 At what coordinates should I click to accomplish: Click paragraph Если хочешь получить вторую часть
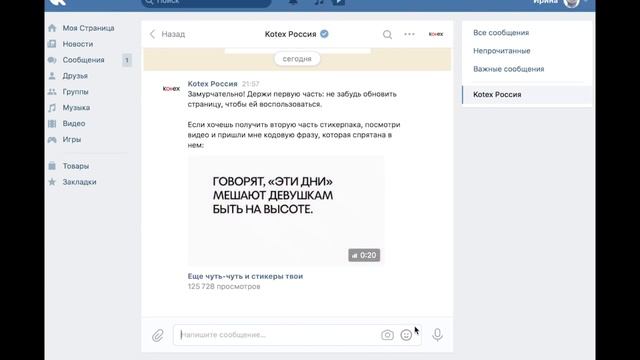pos(294,135)
